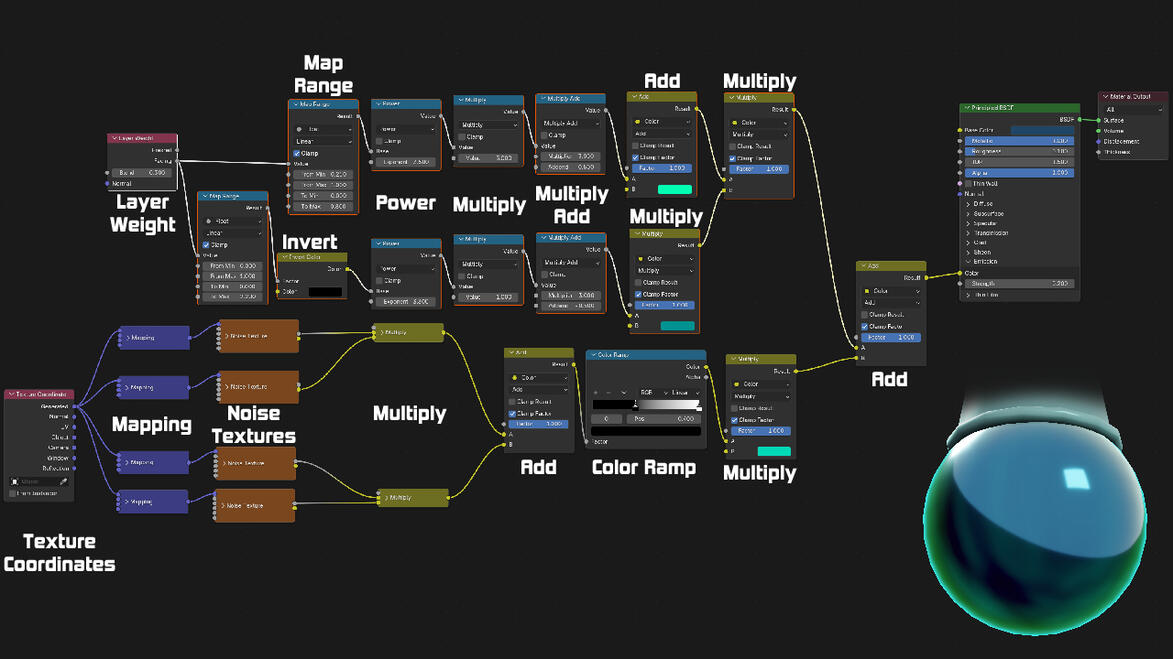The height and width of the screenshot is (659, 1173).
Task: Collapse the Layer Weight node header arrow
Action: coord(114,138)
